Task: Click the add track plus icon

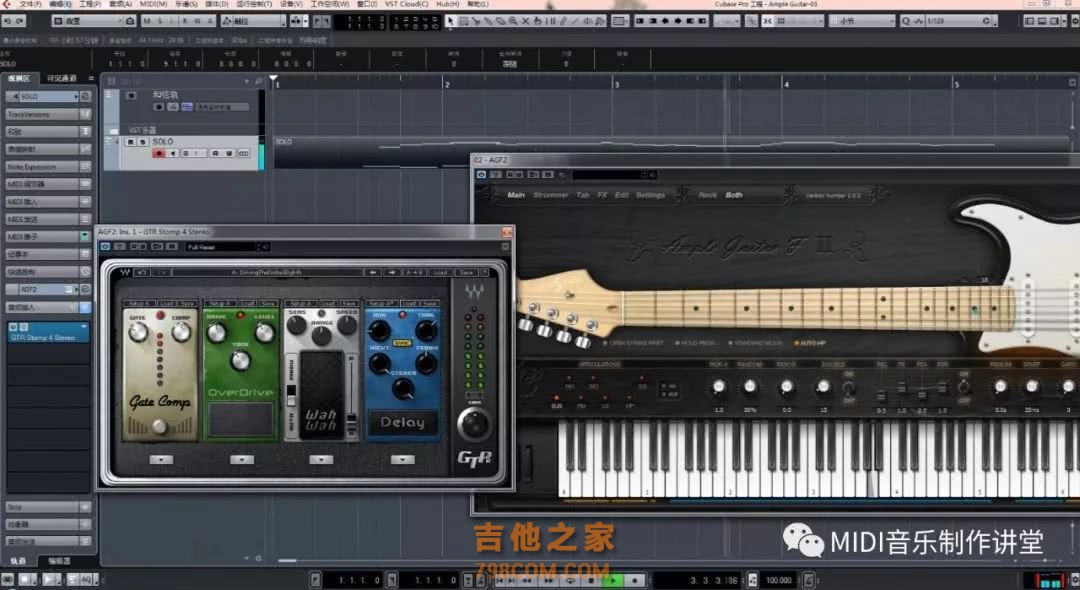Action: 247,81
